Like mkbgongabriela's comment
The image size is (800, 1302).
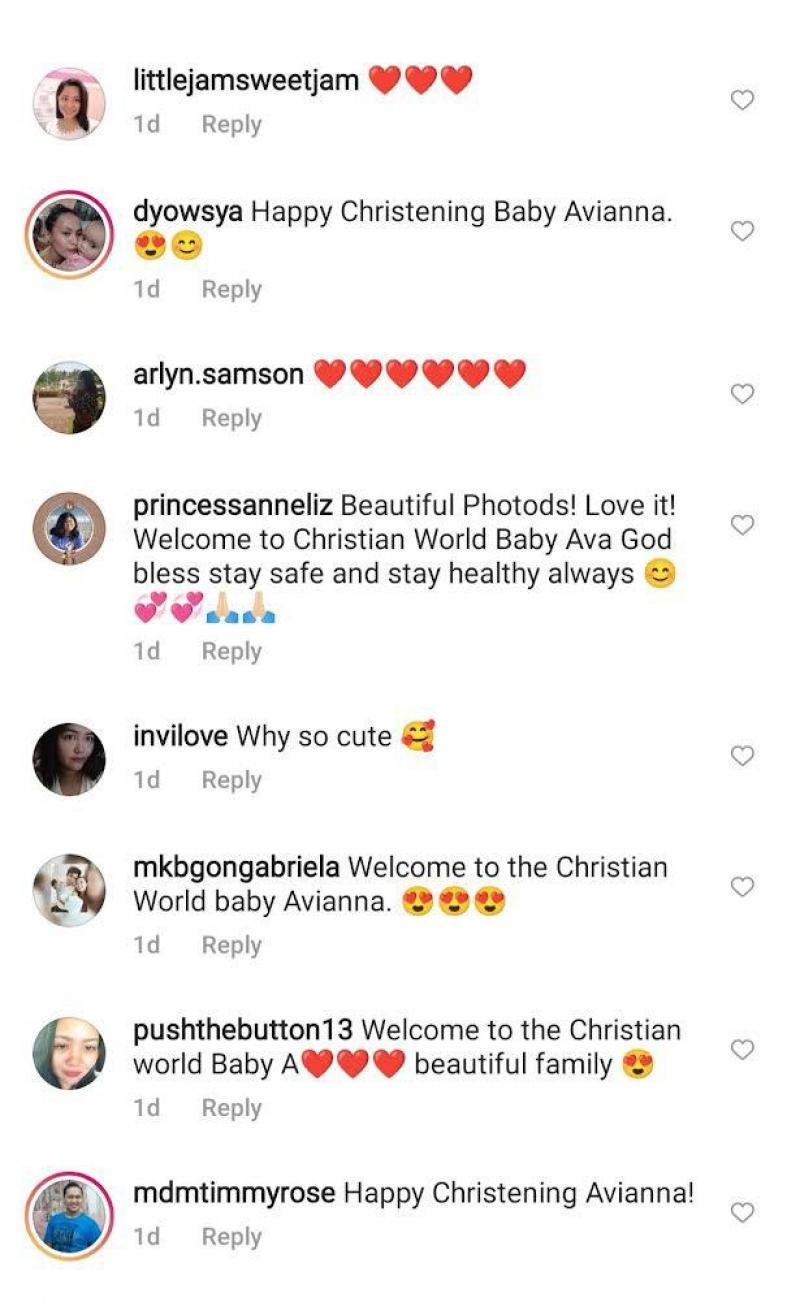pos(742,887)
